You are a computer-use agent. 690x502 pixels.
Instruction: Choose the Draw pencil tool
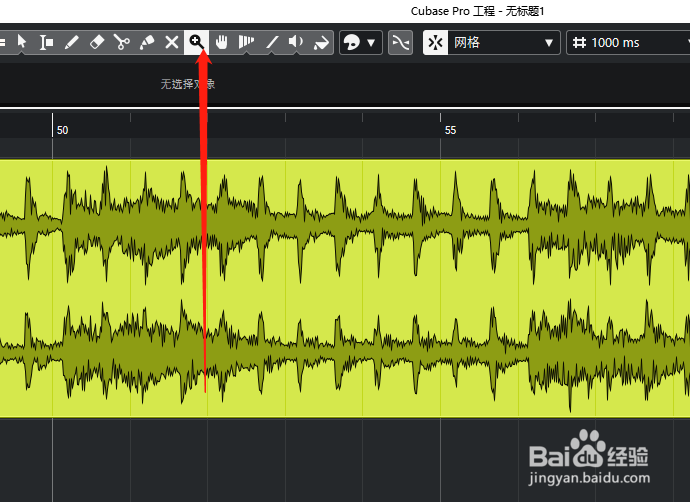pos(71,42)
